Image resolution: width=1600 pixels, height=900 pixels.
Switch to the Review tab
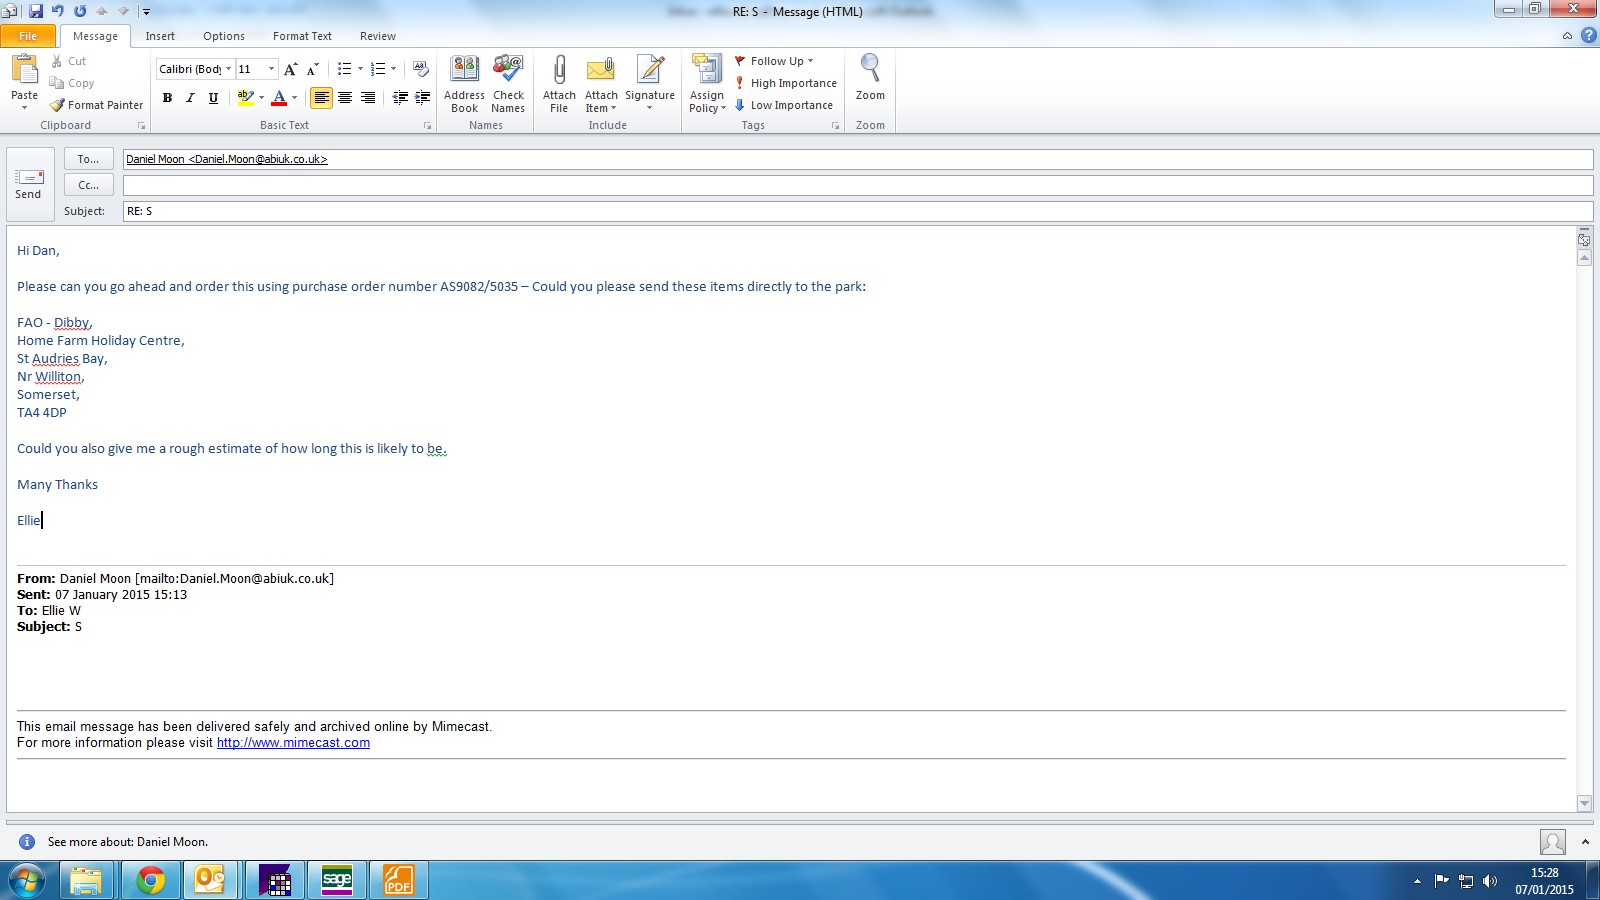[x=378, y=36]
